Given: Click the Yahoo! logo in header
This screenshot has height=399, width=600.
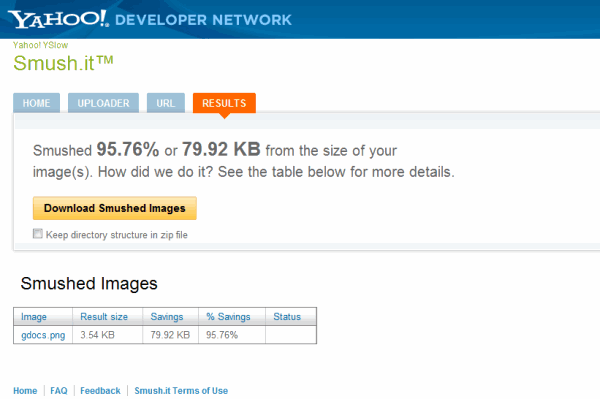Looking at the screenshot, I should pos(58,19).
